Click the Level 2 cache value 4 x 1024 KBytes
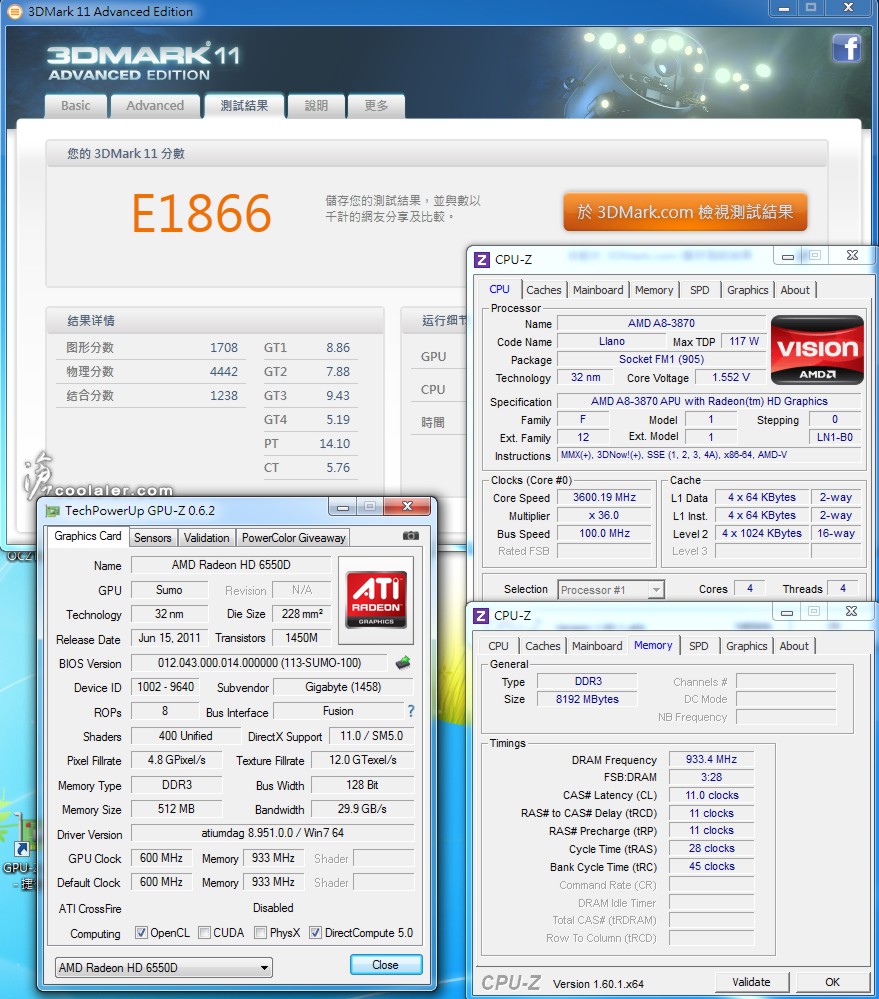 coord(762,533)
